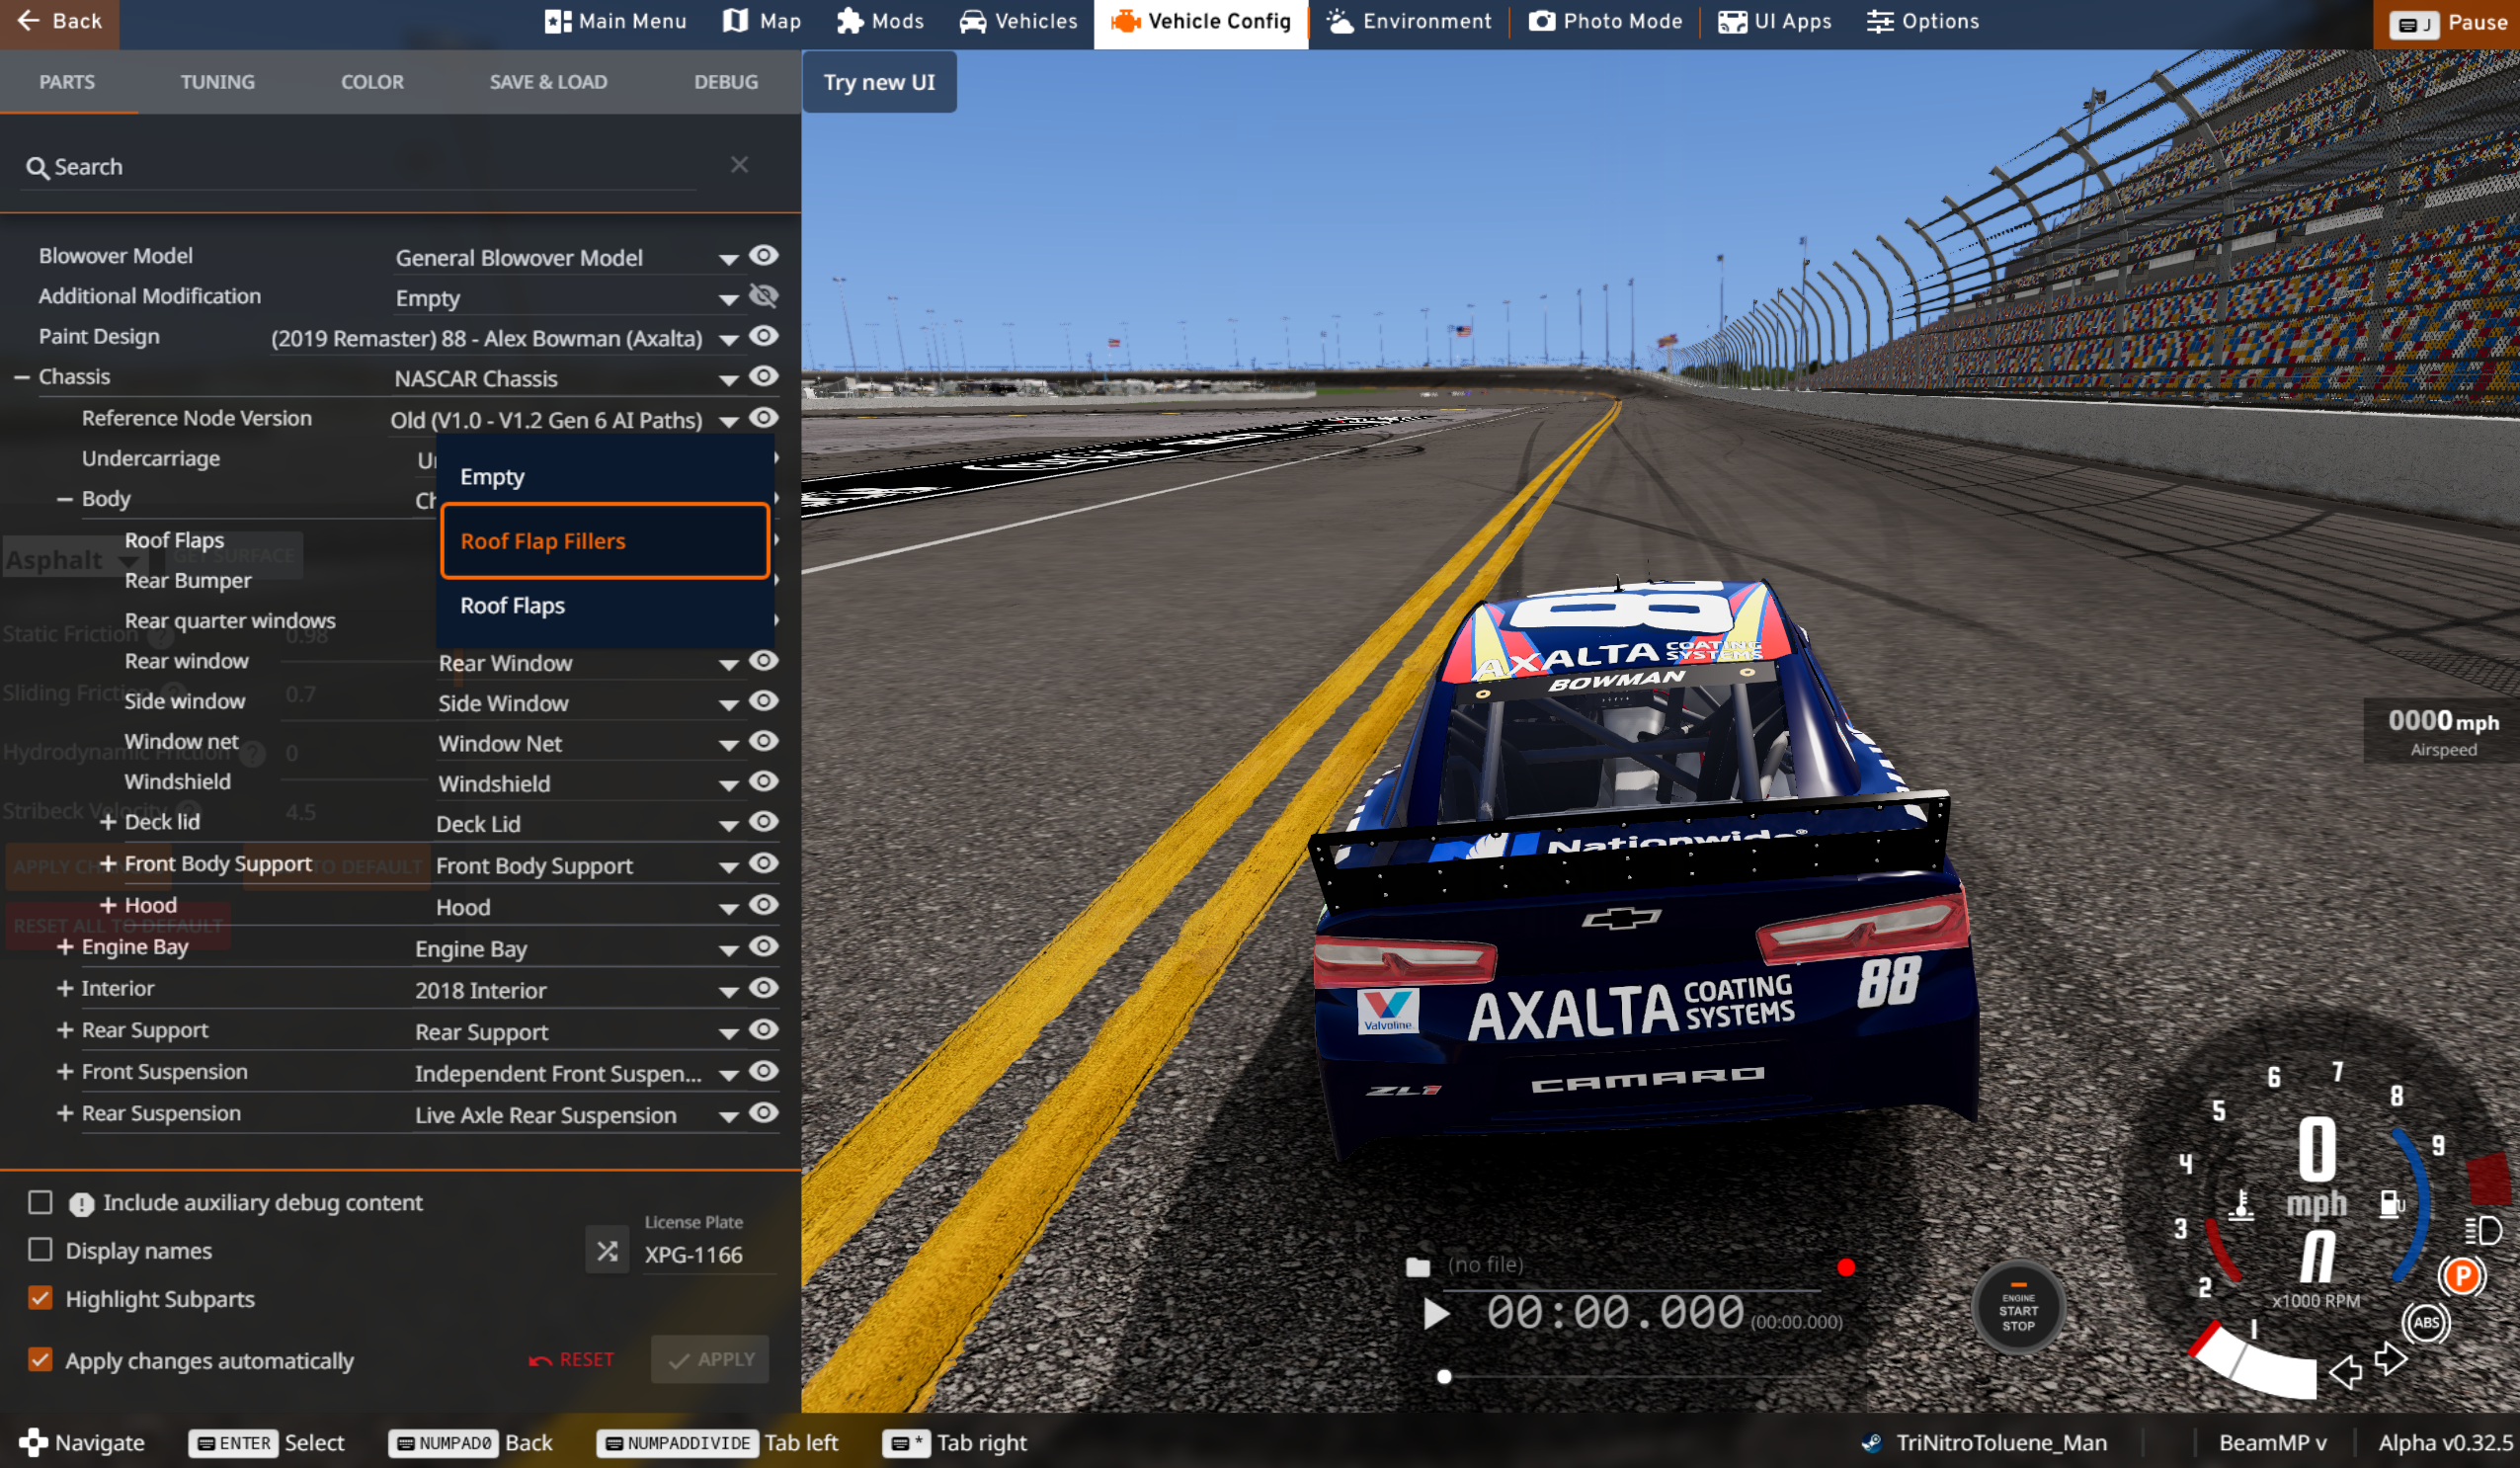This screenshot has width=2520, height=1468.
Task: Click the ABS indicator icon
Action: (2425, 1322)
